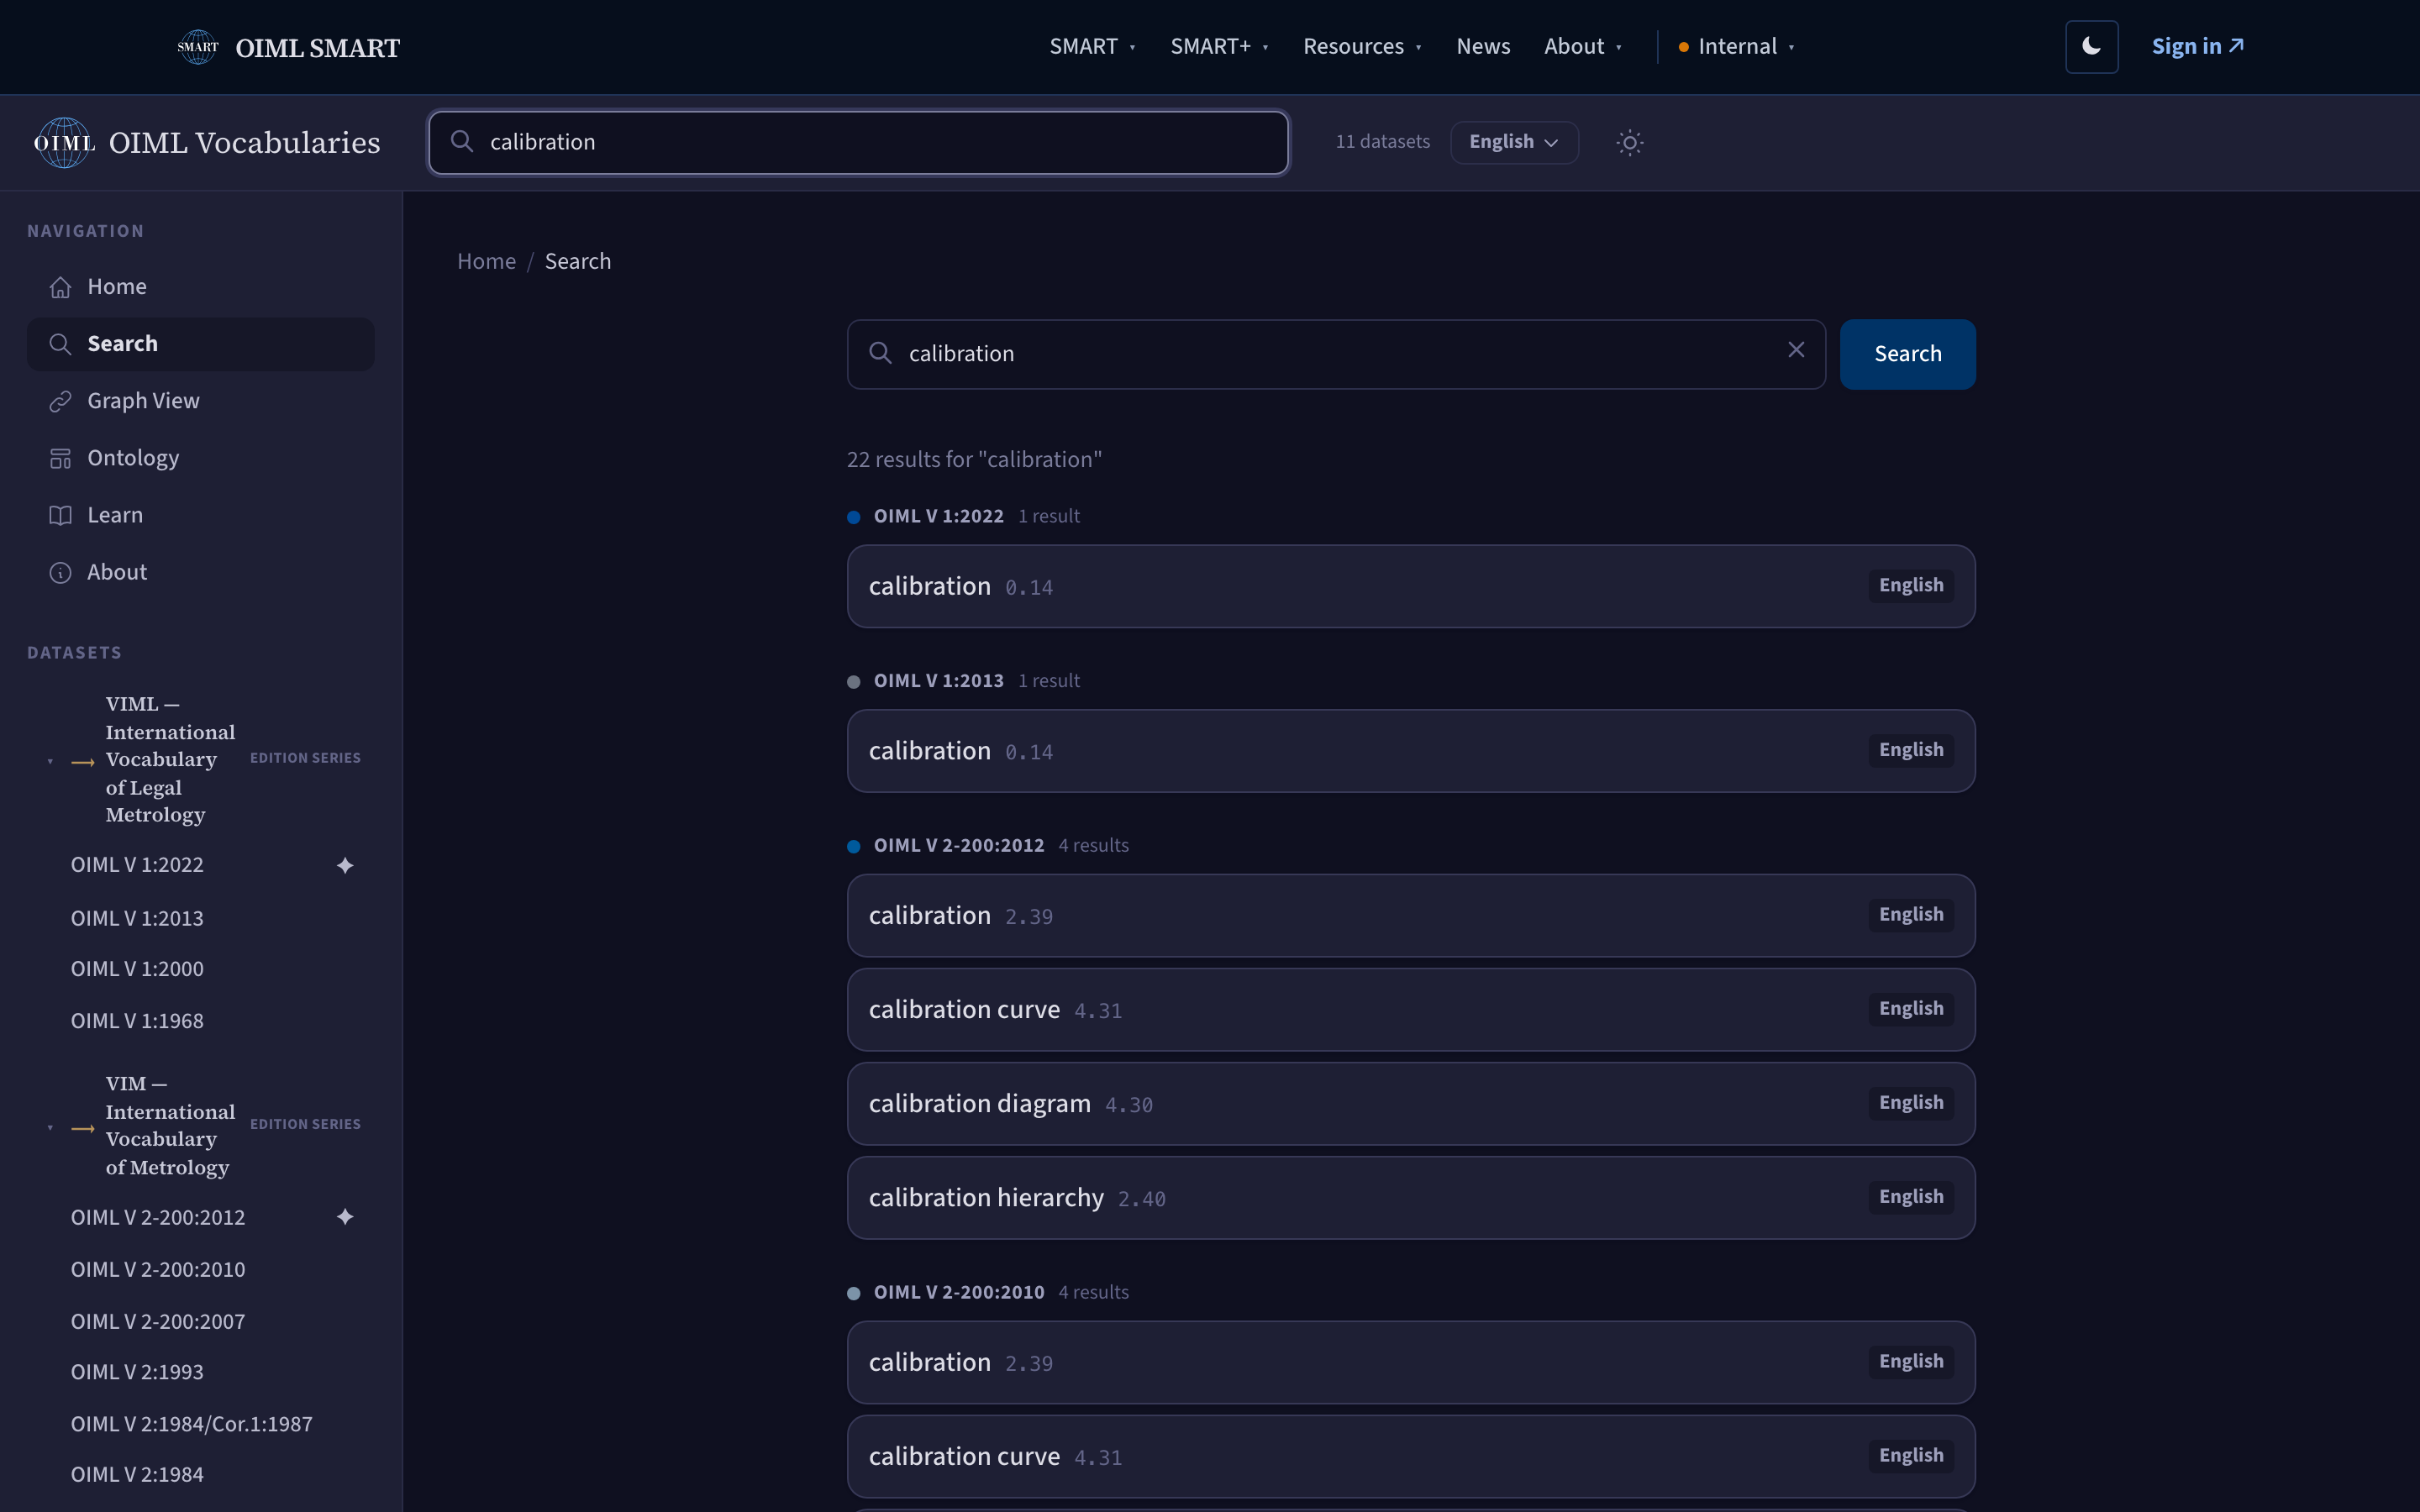Open calibration curve 4.31 under OIML V 2-200:2012

[1411, 1010]
